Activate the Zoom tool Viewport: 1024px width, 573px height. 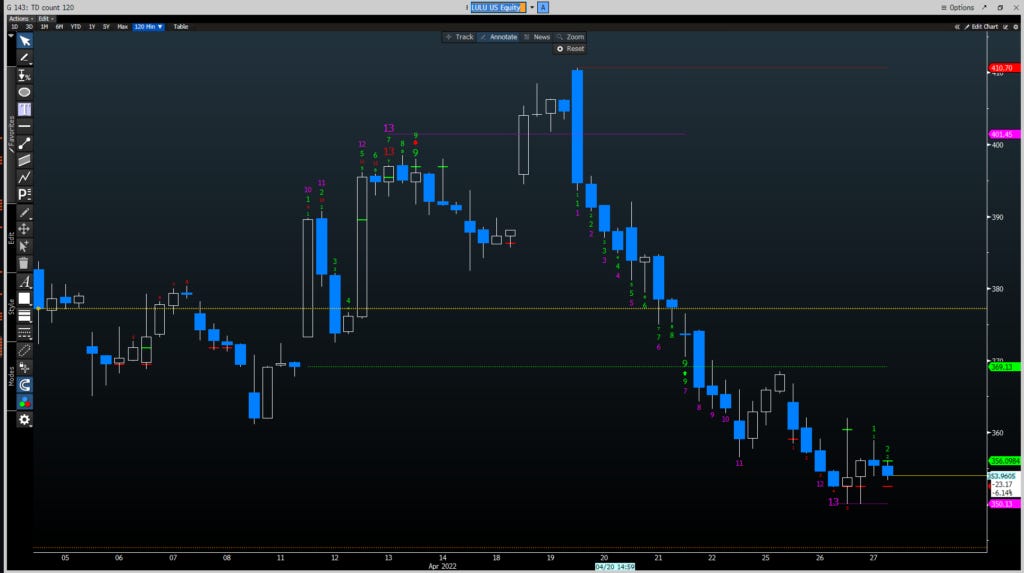pyautogui.click(x=570, y=37)
